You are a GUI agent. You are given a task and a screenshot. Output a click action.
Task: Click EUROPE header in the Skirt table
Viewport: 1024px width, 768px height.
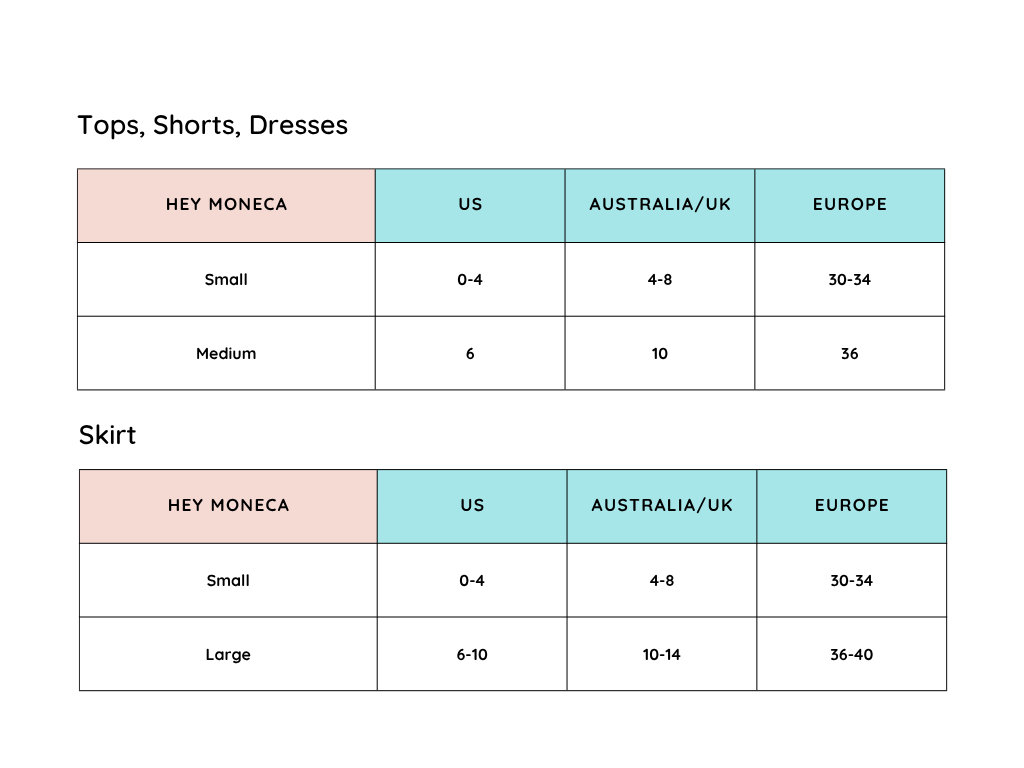click(851, 505)
